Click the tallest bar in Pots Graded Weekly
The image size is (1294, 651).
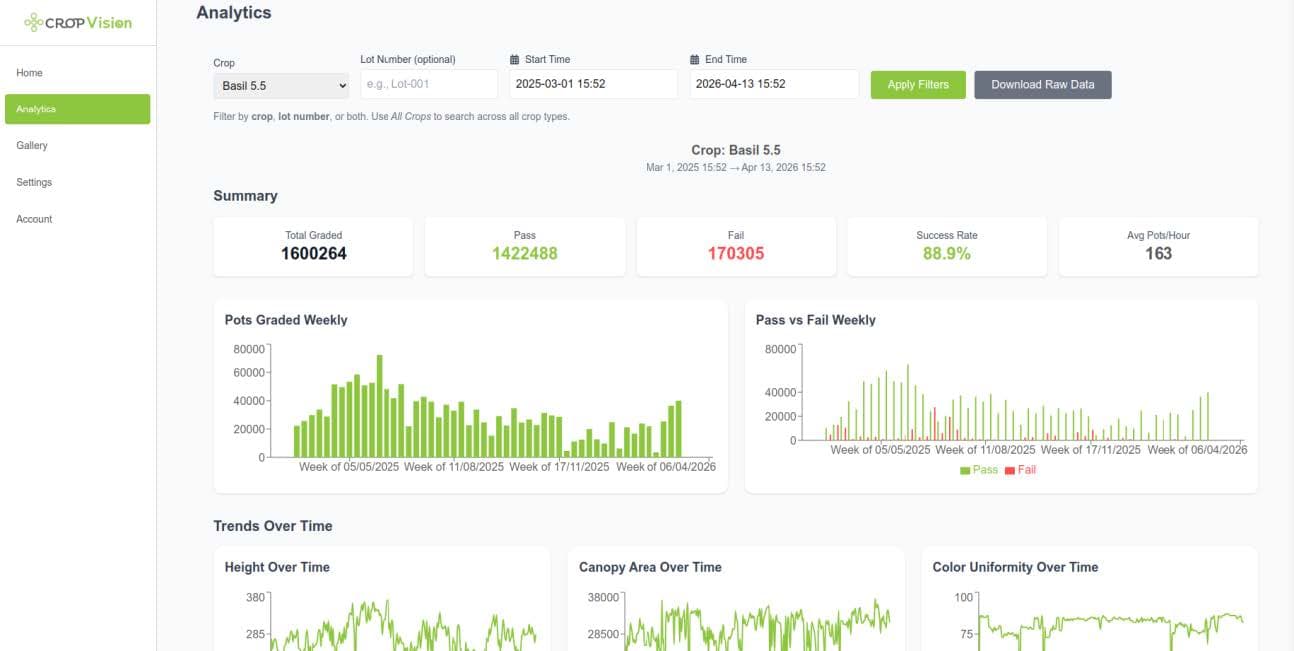coord(379,400)
